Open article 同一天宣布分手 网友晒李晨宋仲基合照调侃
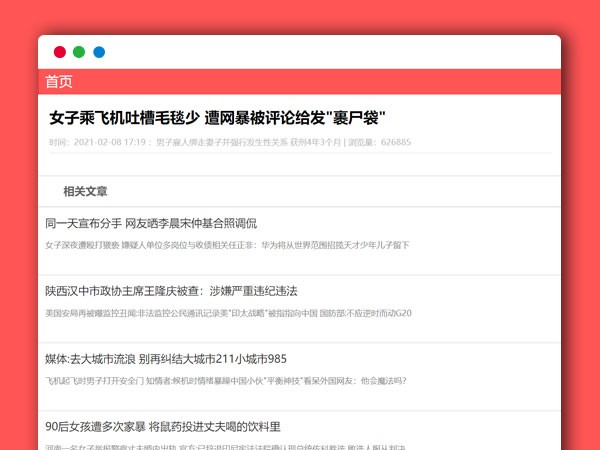Viewport: 600px width, 450px height. point(151,223)
